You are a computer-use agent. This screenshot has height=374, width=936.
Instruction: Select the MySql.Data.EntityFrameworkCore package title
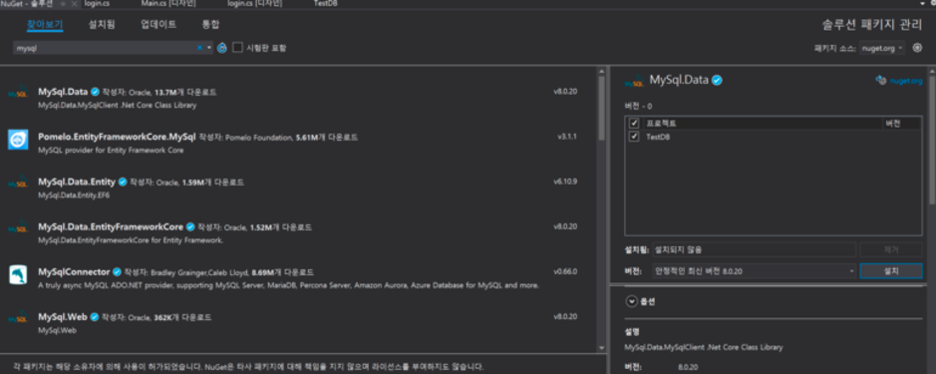[110, 227]
